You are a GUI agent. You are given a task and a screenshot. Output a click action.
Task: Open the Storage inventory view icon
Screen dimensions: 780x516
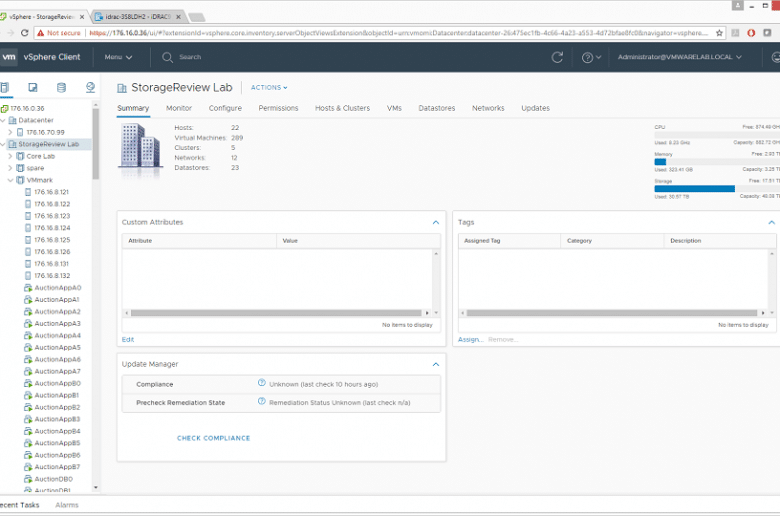61,88
